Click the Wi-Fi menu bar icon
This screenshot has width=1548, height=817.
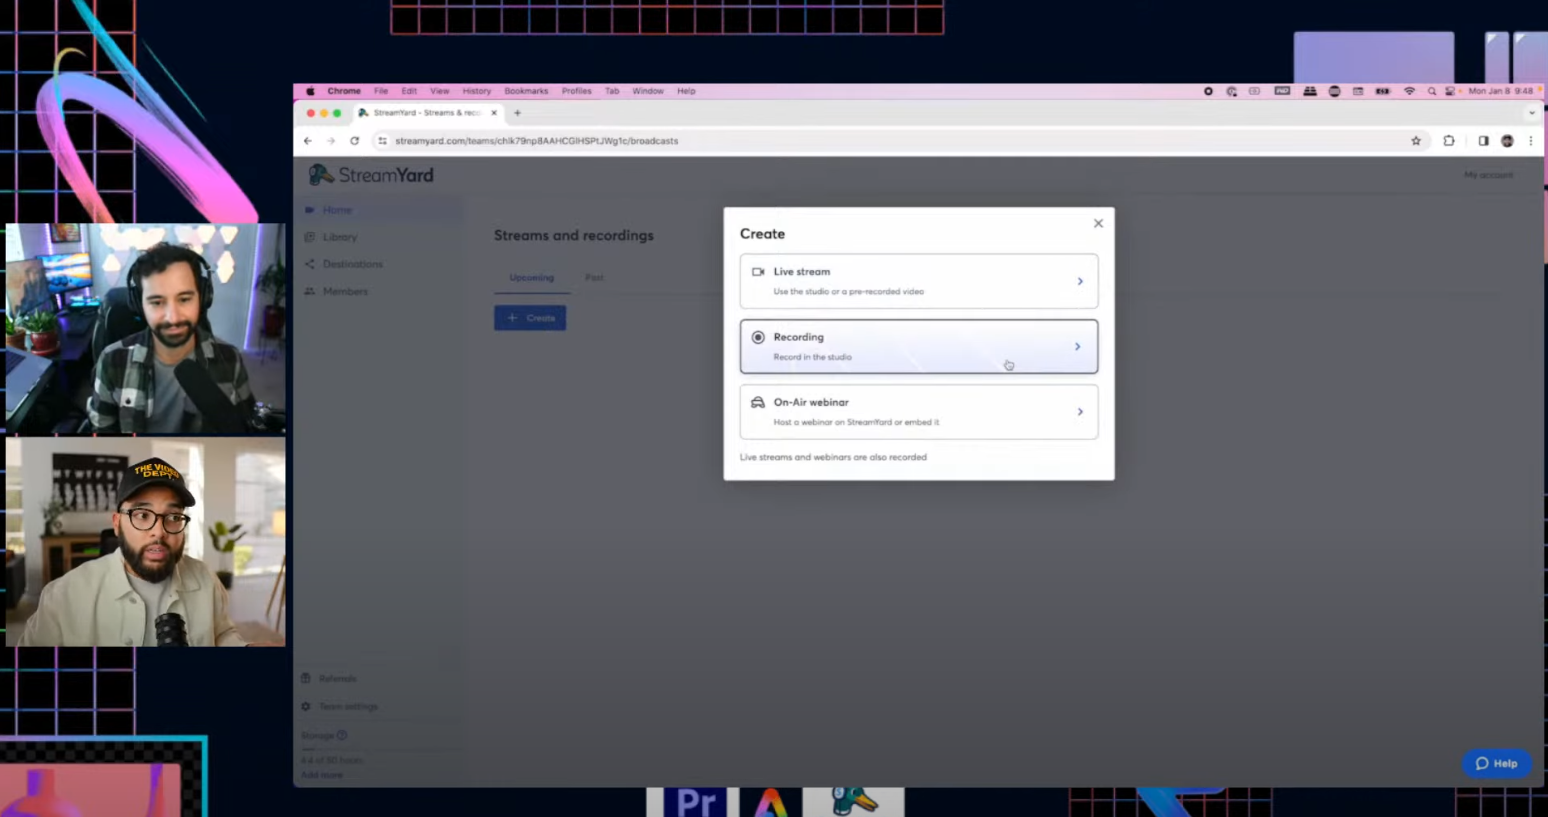coord(1409,91)
